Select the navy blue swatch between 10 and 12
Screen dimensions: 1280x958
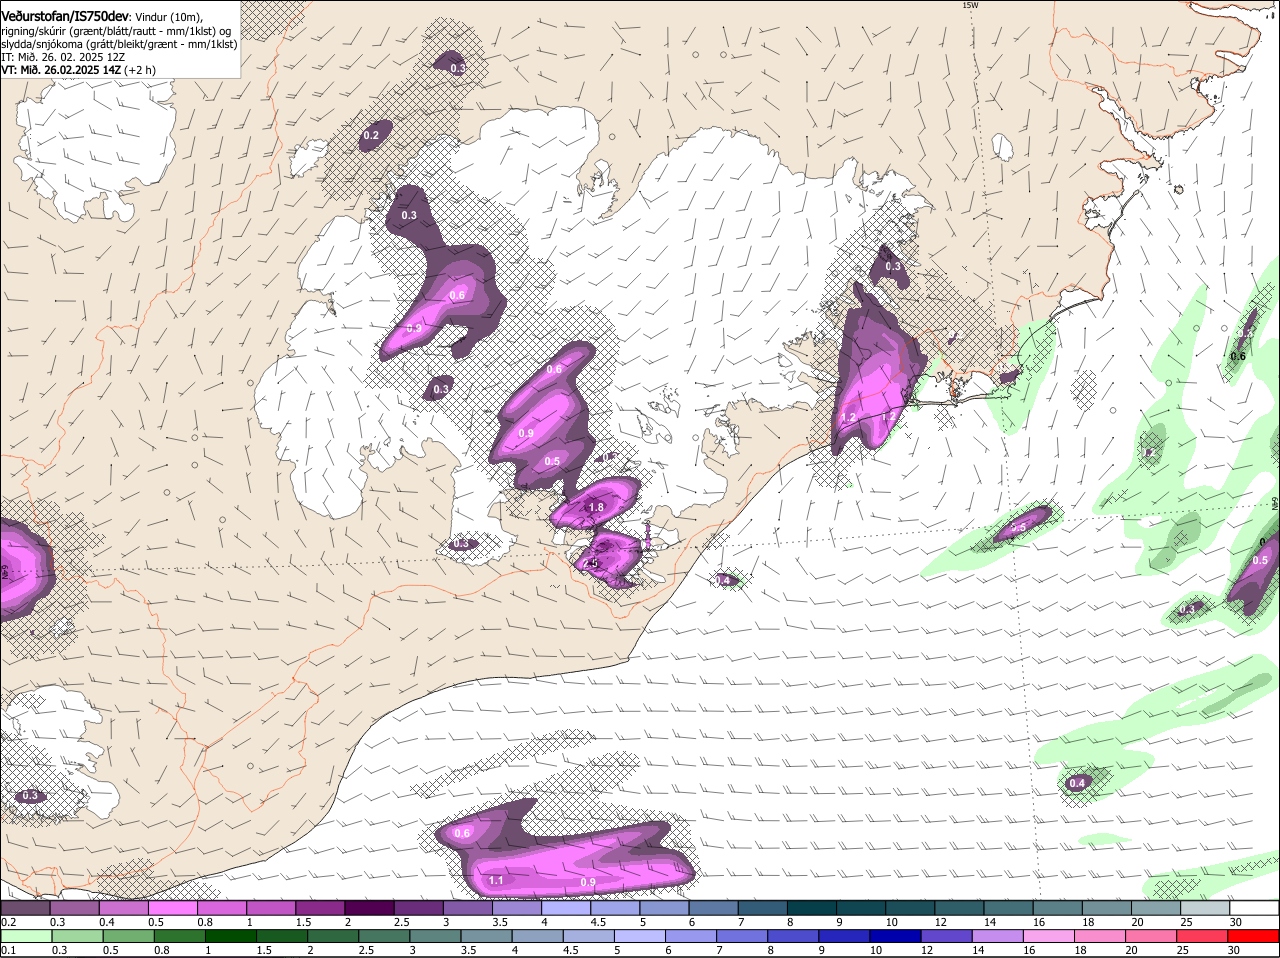point(895,936)
